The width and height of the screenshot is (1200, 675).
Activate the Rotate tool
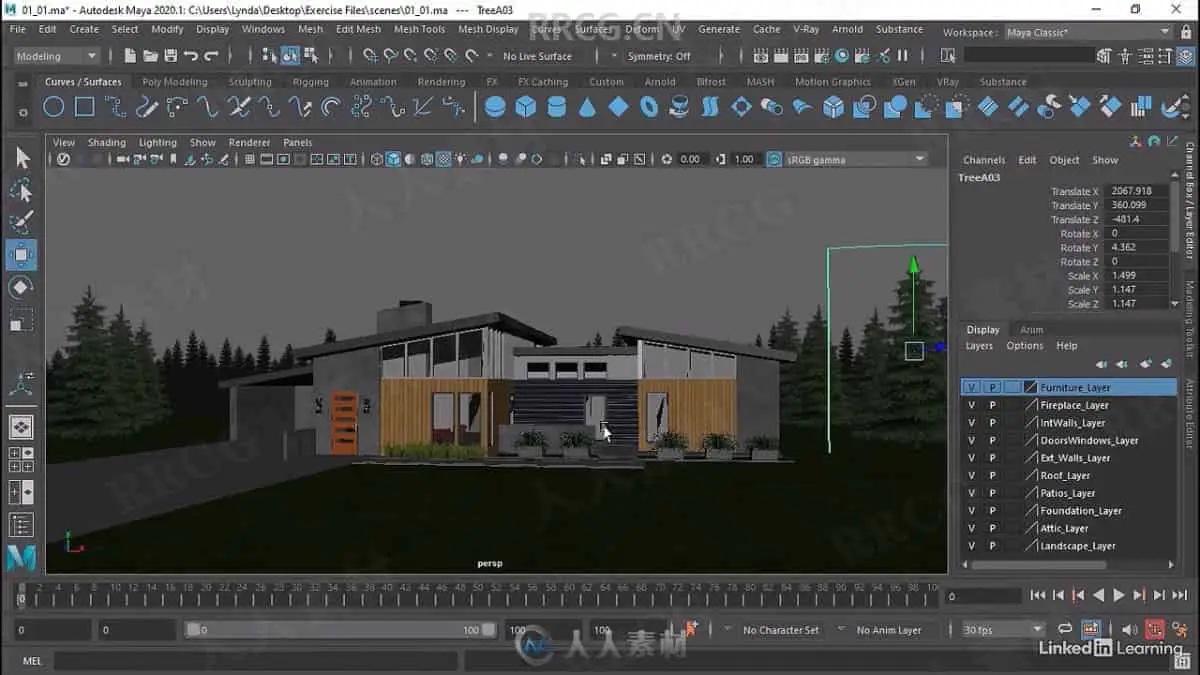point(22,288)
